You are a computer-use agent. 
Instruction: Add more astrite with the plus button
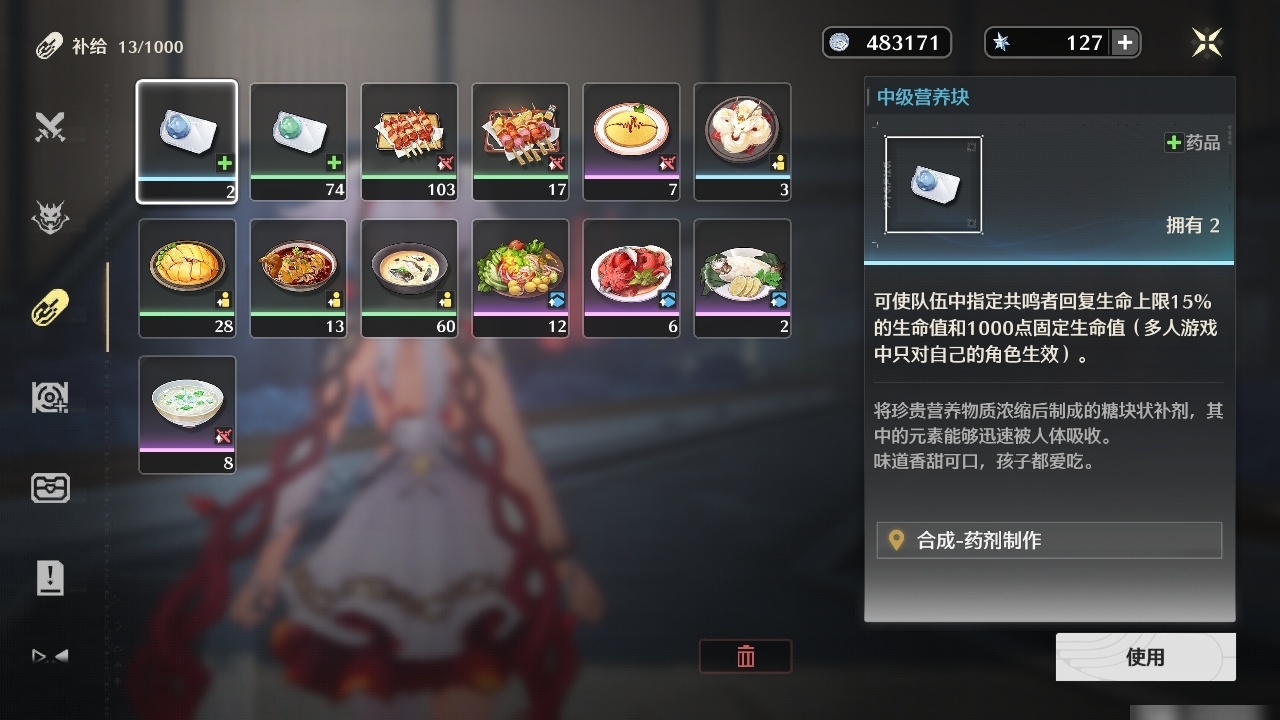click(1125, 42)
